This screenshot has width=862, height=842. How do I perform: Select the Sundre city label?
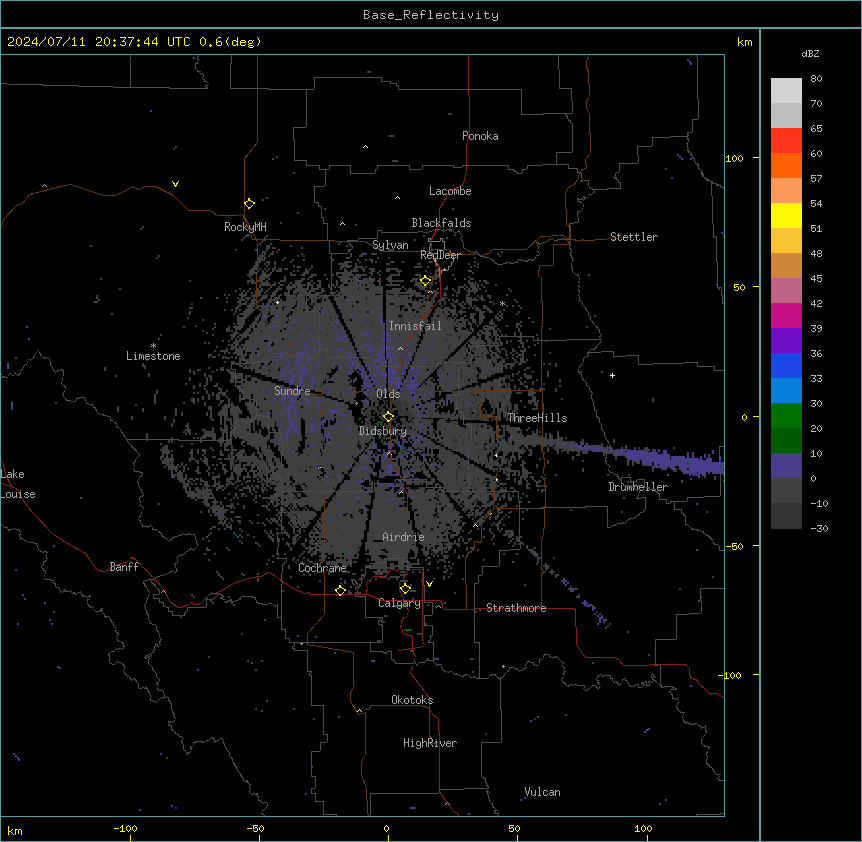[x=292, y=391]
